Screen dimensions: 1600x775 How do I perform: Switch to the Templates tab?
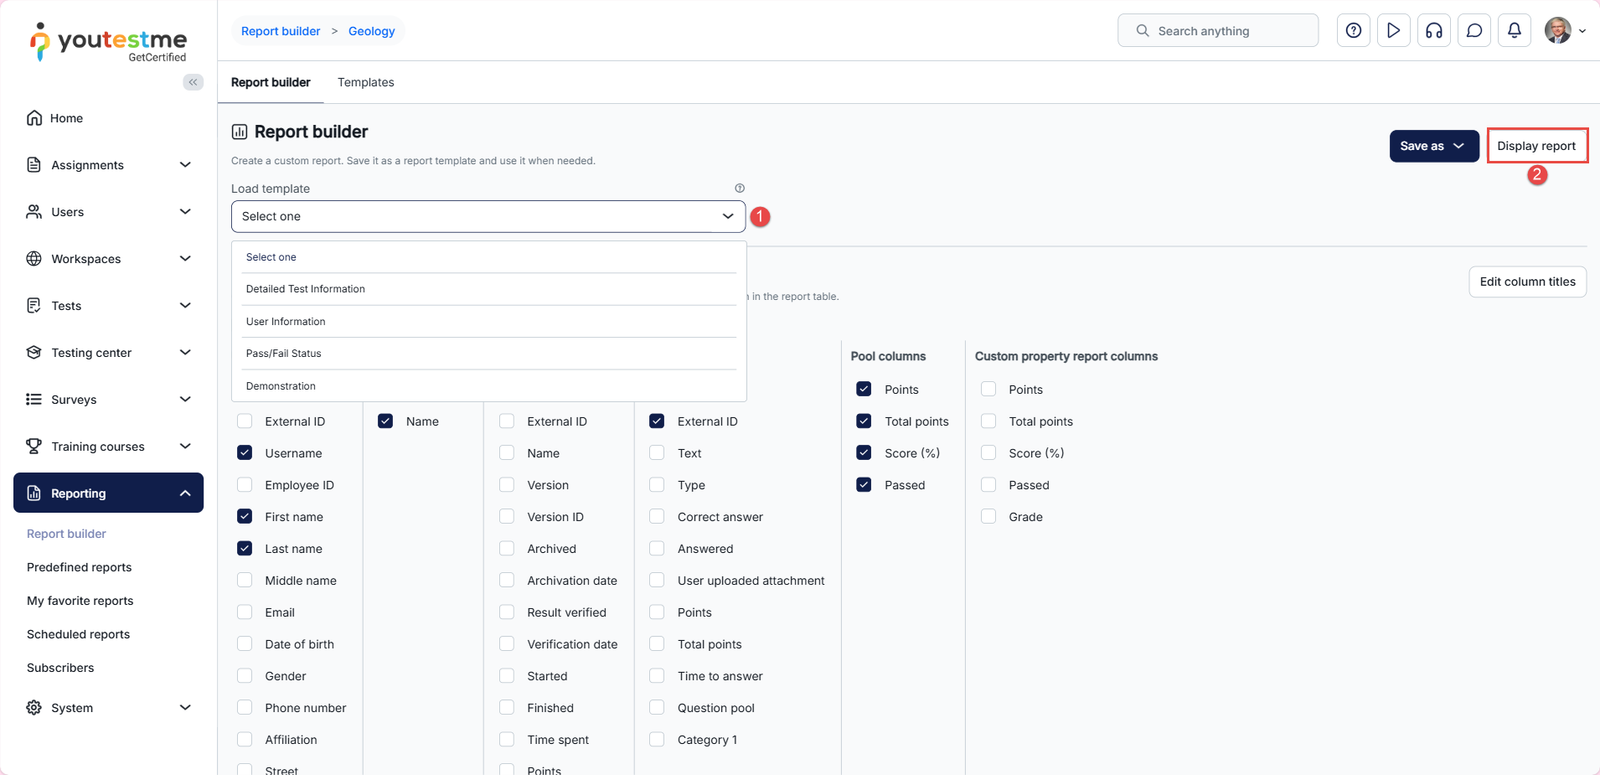tap(365, 82)
